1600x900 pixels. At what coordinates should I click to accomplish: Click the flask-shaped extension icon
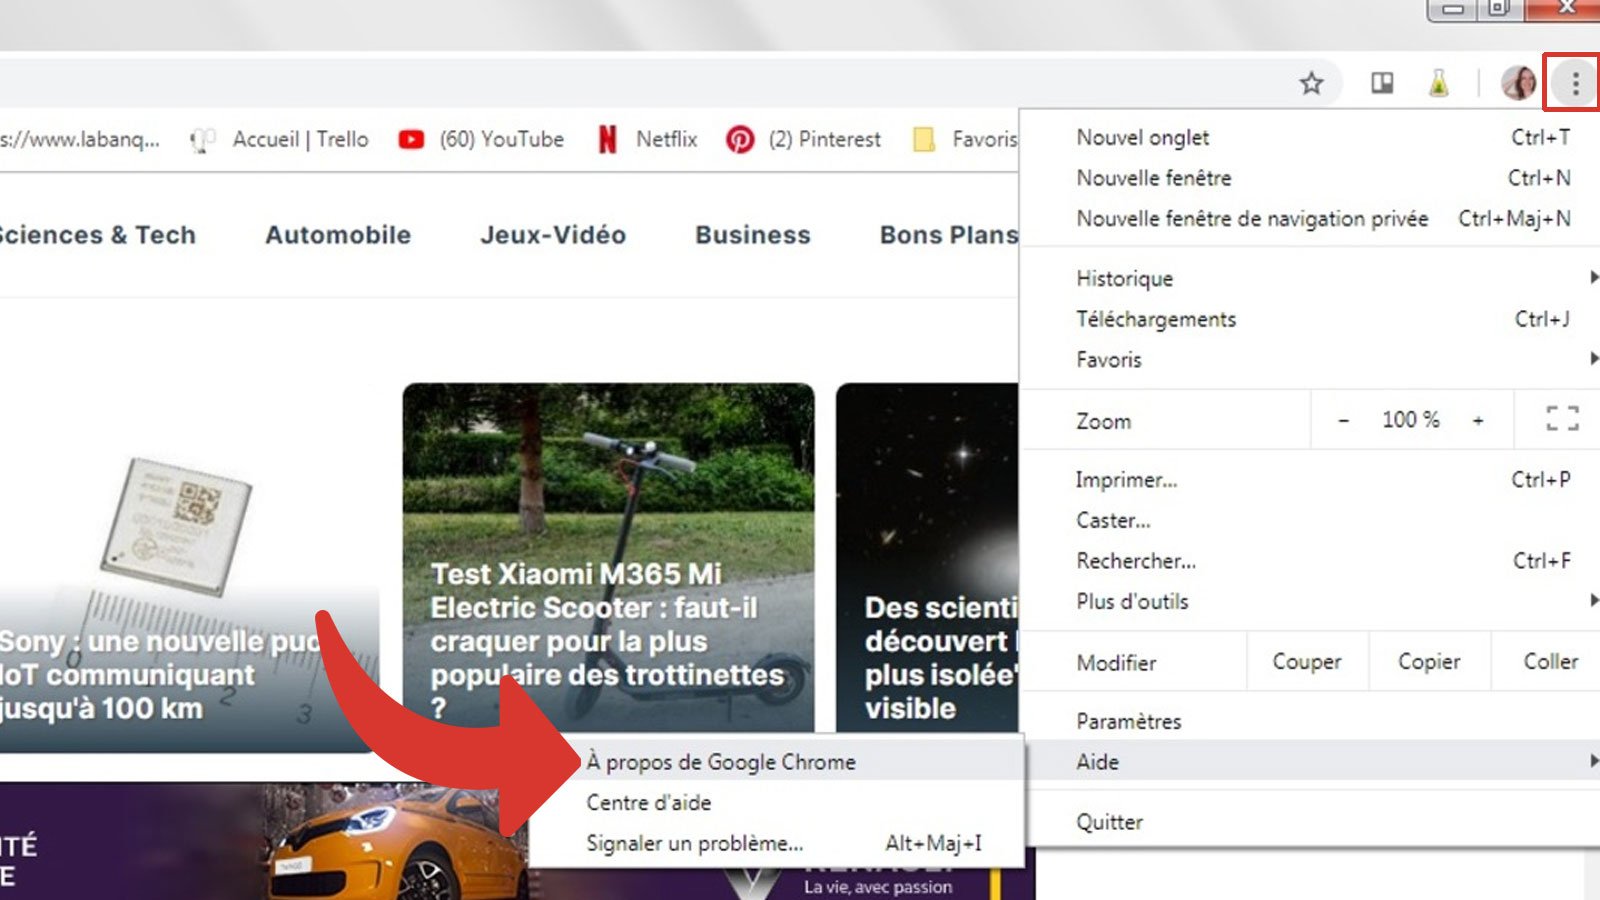point(1438,84)
